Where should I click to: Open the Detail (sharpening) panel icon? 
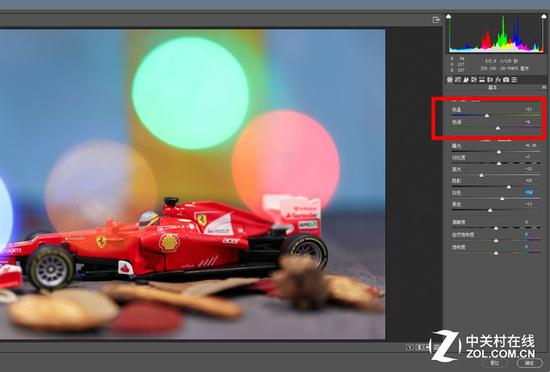465,80
